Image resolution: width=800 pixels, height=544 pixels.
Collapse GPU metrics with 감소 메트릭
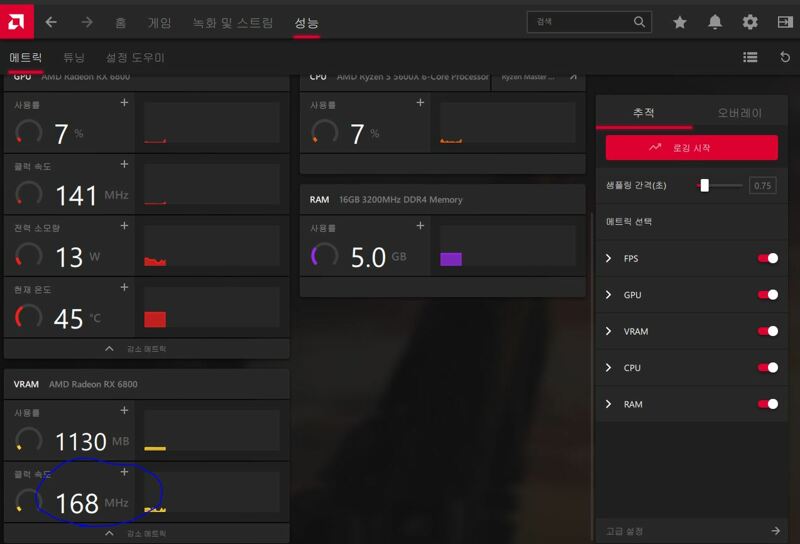click(x=146, y=349)
